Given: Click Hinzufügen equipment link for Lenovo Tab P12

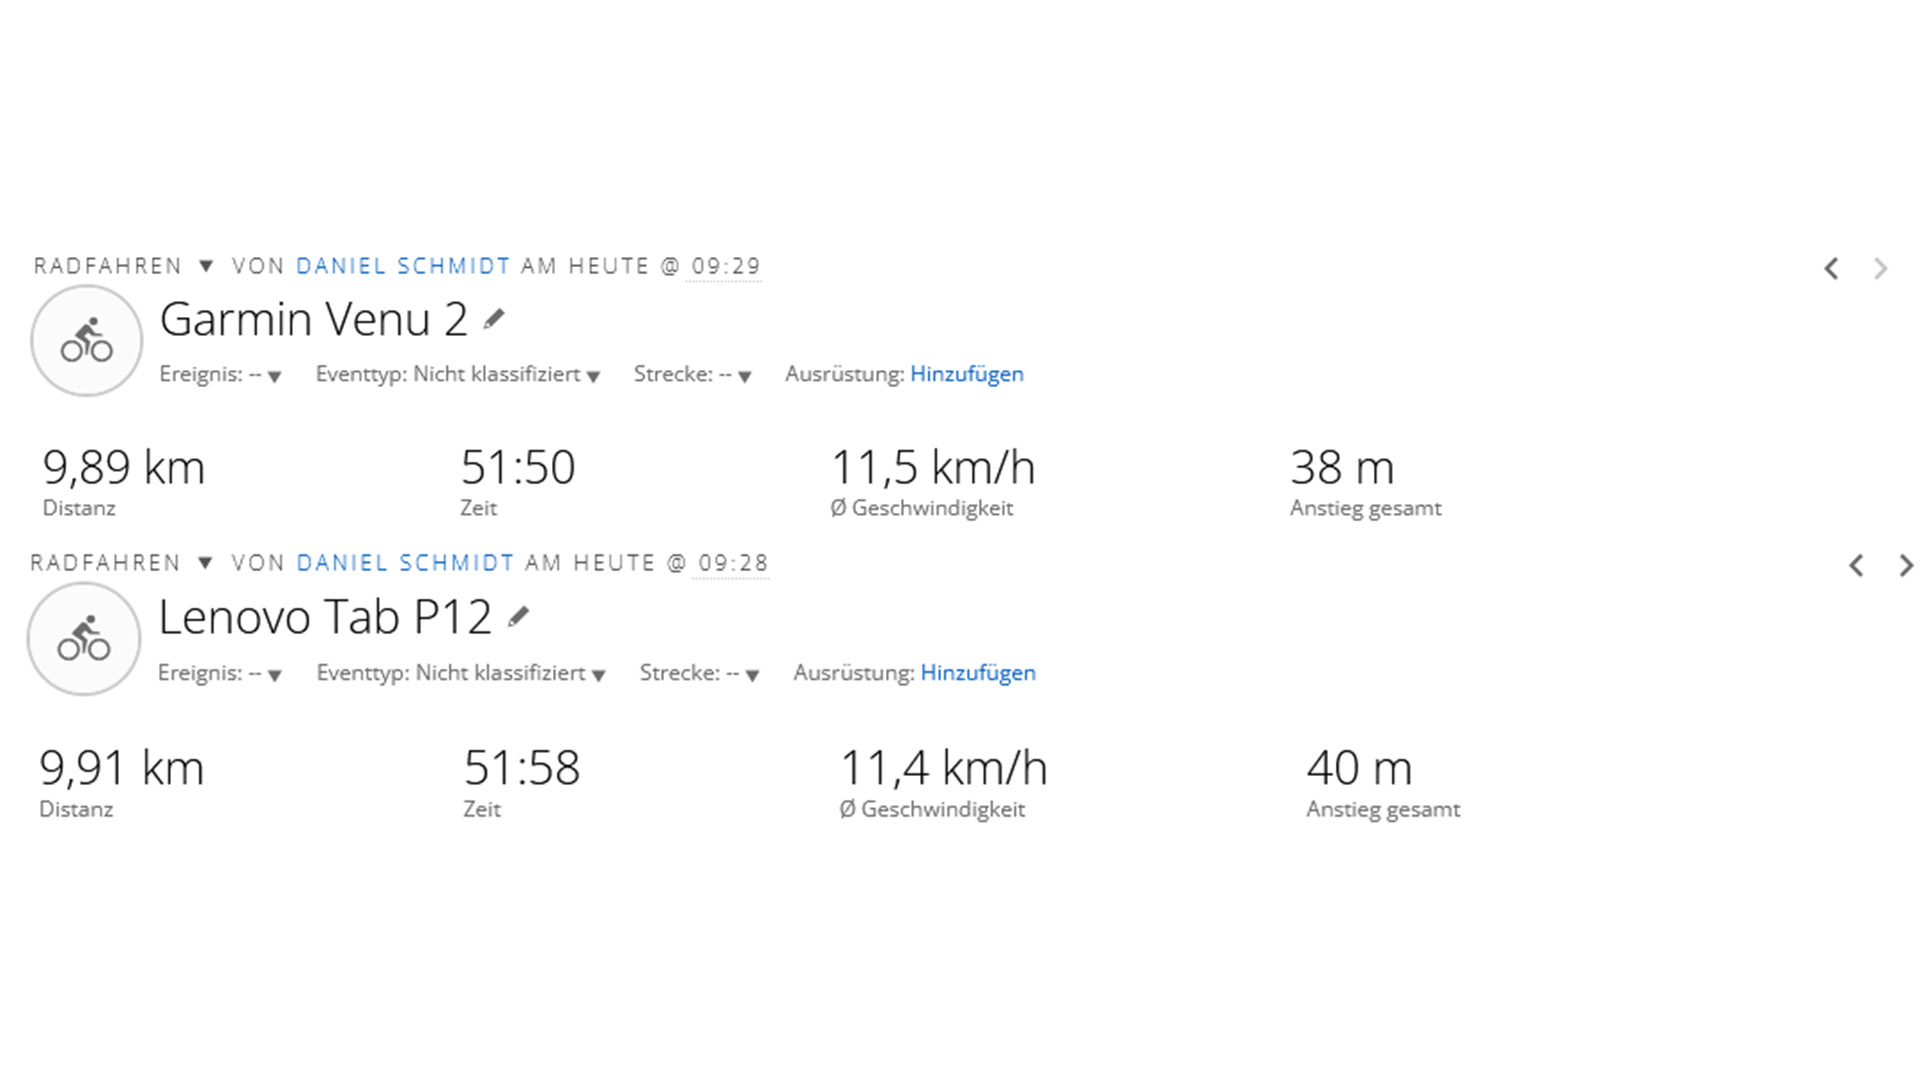Looking at the screenshot, I should pyautogui.click(x=977, y=673).
